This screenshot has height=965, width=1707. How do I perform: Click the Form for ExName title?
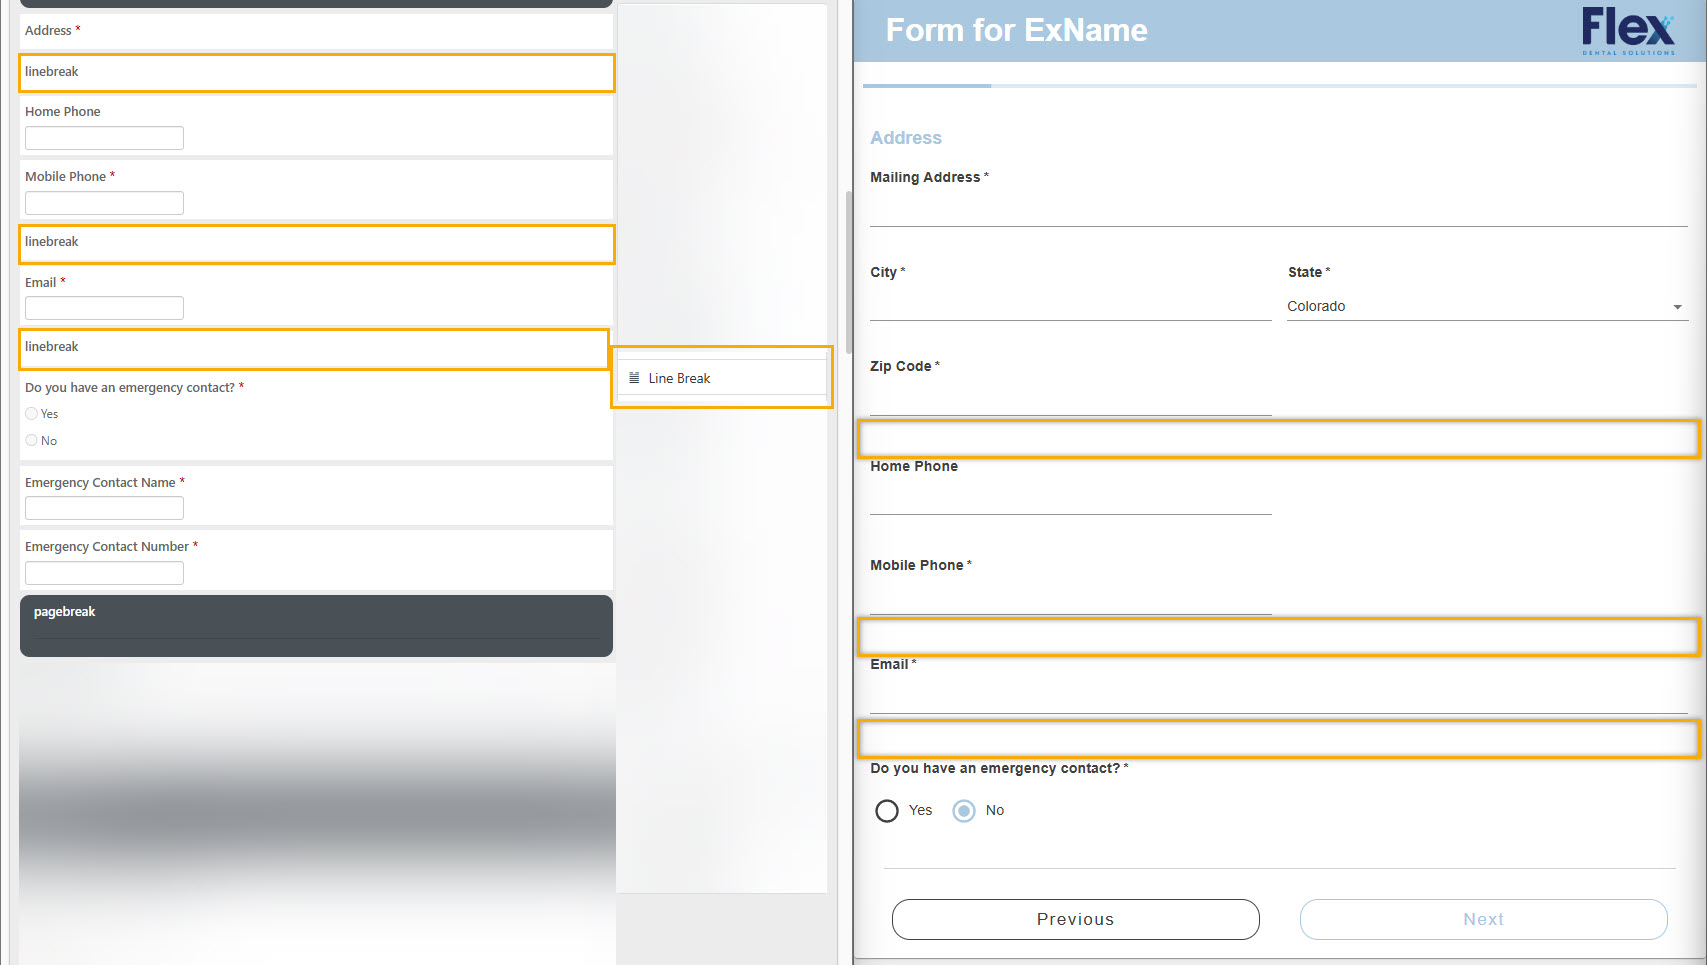[x=1016, y=30]
